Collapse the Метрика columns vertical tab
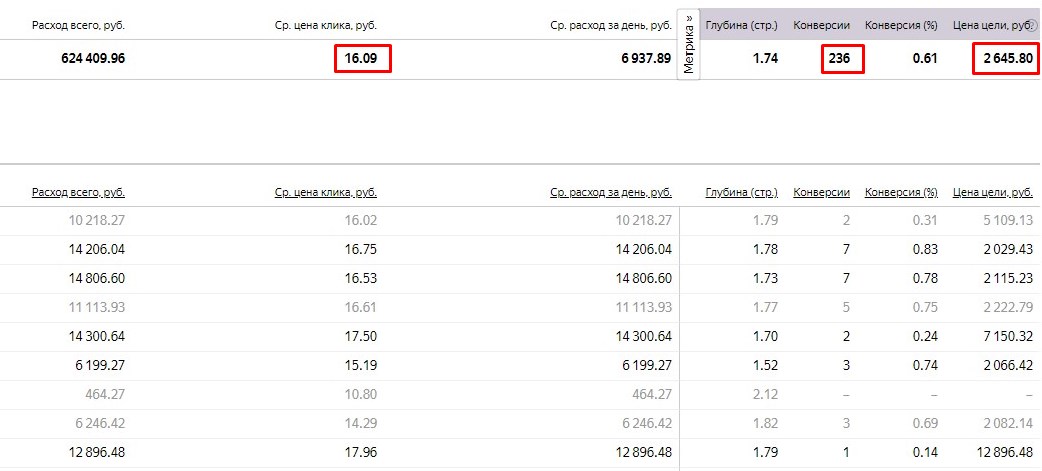The image size is (1042, 471). [688, 44]
